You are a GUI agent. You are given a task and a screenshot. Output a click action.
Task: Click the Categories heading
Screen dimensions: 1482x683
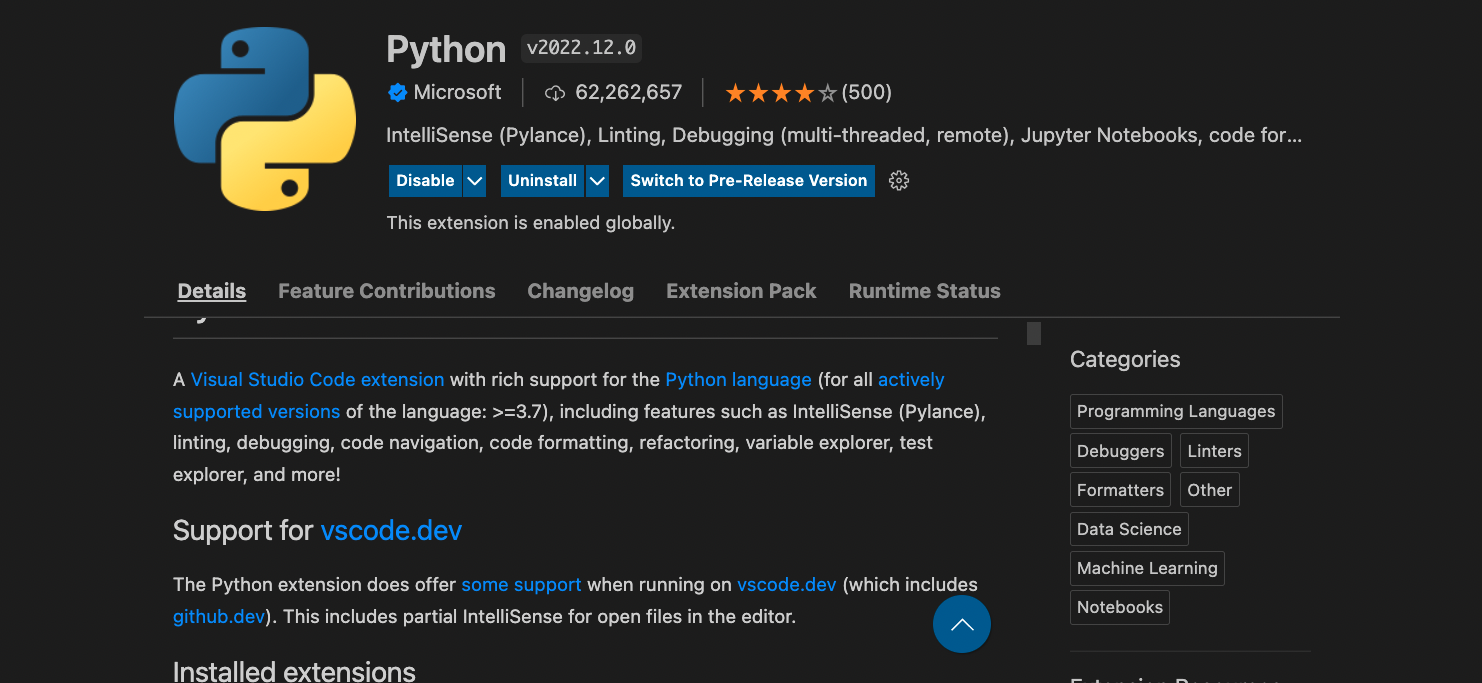(1125, 360)
